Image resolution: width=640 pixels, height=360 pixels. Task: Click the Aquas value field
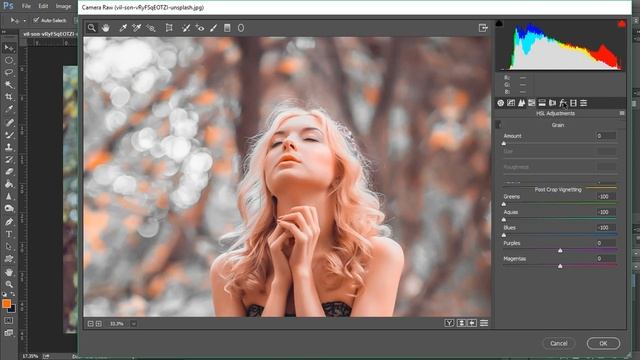click(606, 212)
